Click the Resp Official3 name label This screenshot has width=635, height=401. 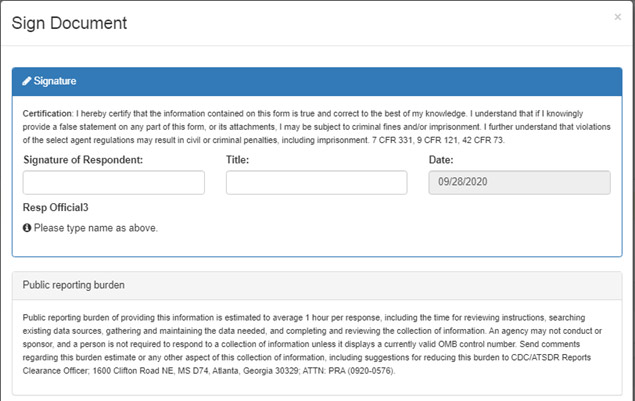point(55,207)
